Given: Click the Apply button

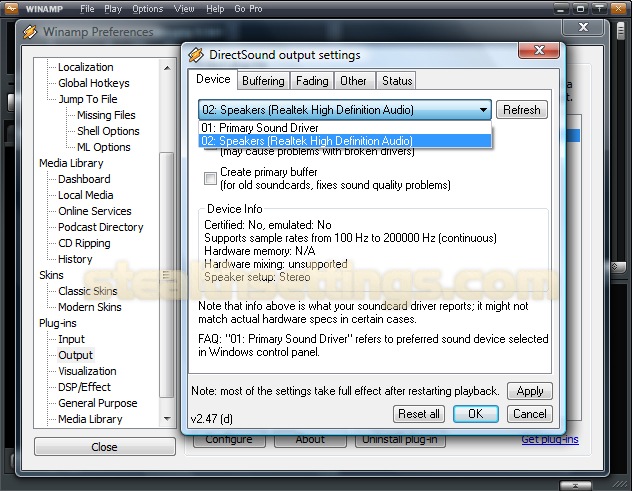Looking at the screenshot, I should (530, 391).
